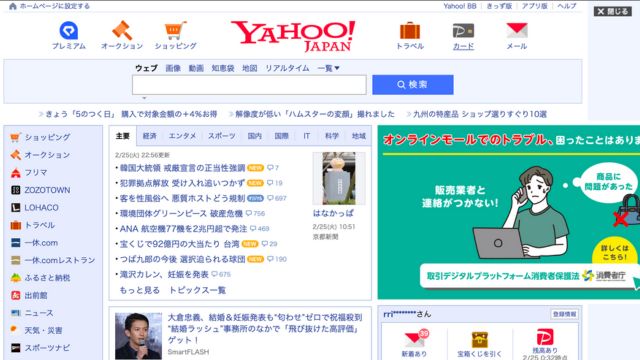Open the プレミアム premium icon

click(69, 31)
